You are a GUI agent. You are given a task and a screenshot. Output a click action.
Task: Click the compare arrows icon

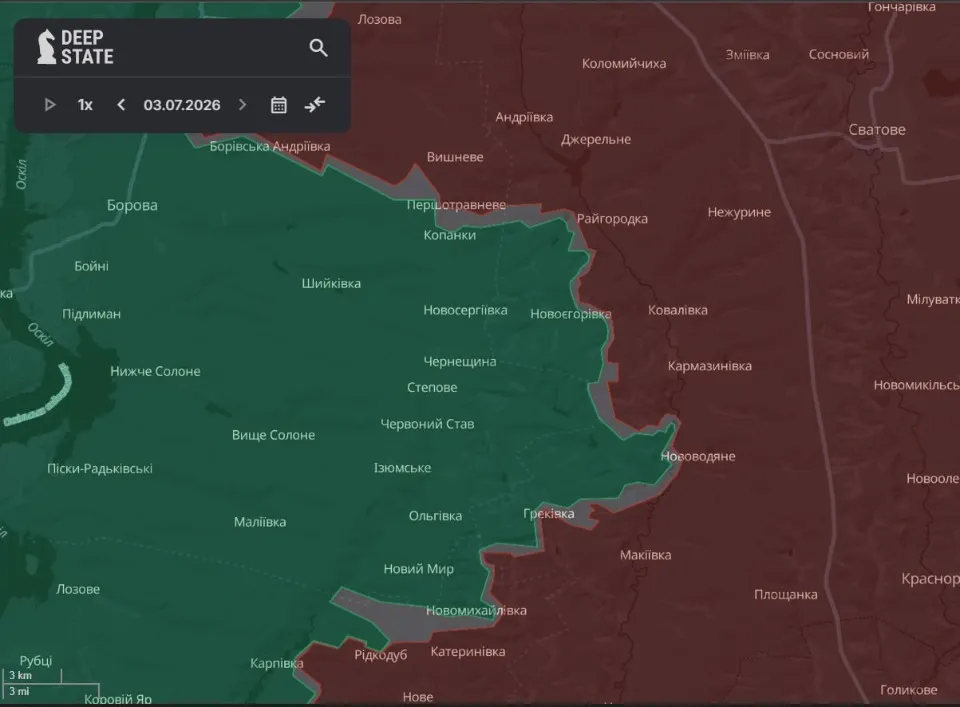tap(315, 105)
